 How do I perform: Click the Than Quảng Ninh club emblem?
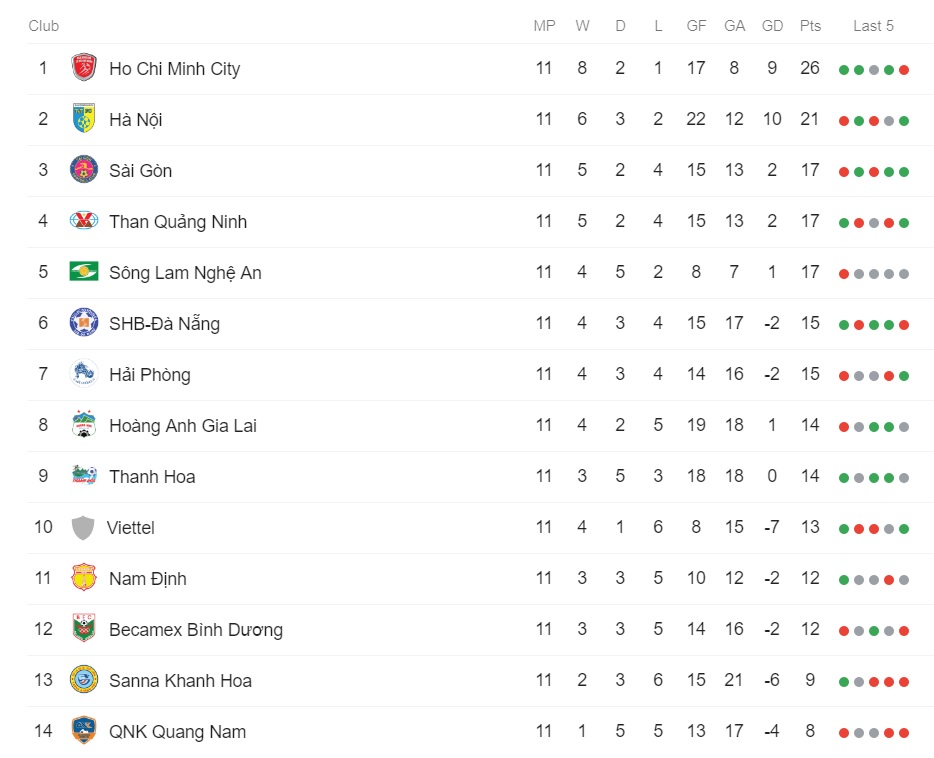coord(84,220)
